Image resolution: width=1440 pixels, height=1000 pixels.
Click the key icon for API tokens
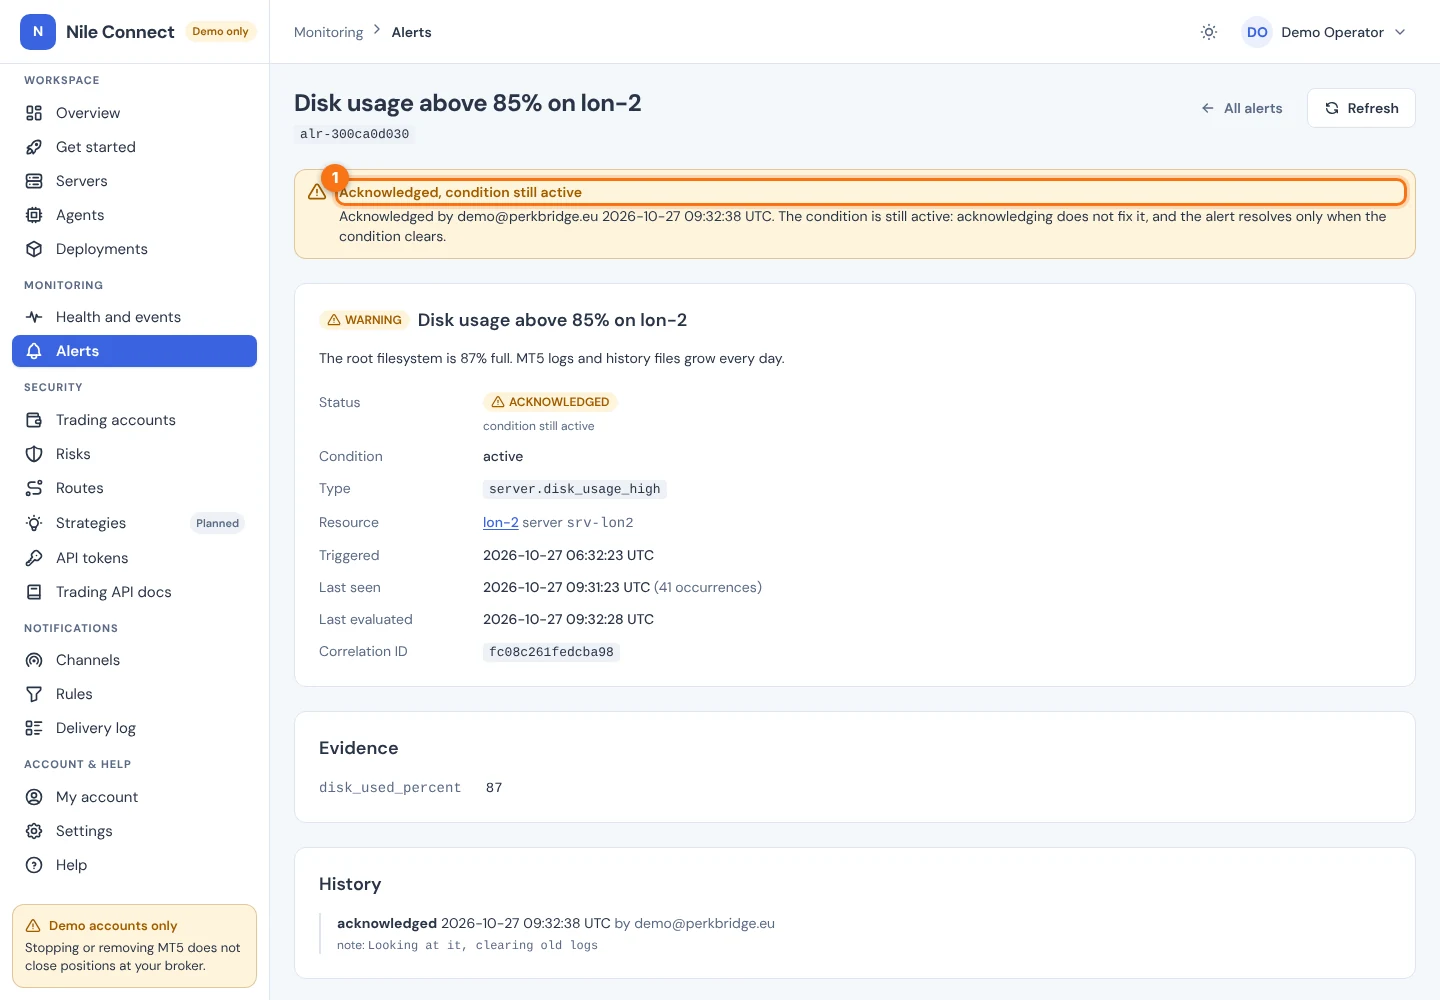tap(34, 558)
